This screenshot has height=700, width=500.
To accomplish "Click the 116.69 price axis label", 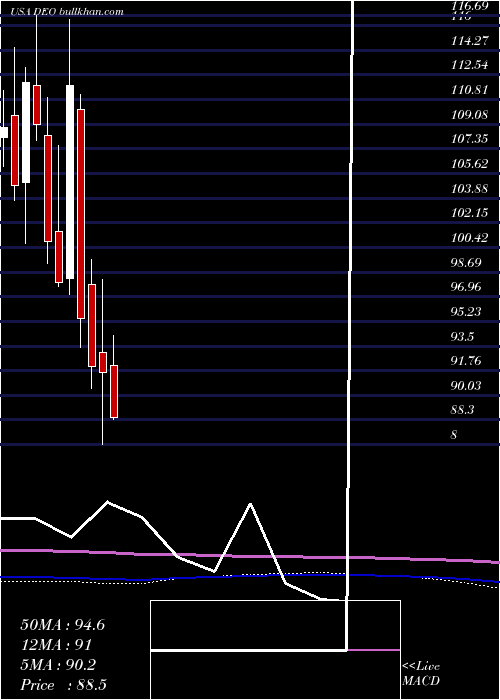I will pyautogui.click(x=468, y=6).
